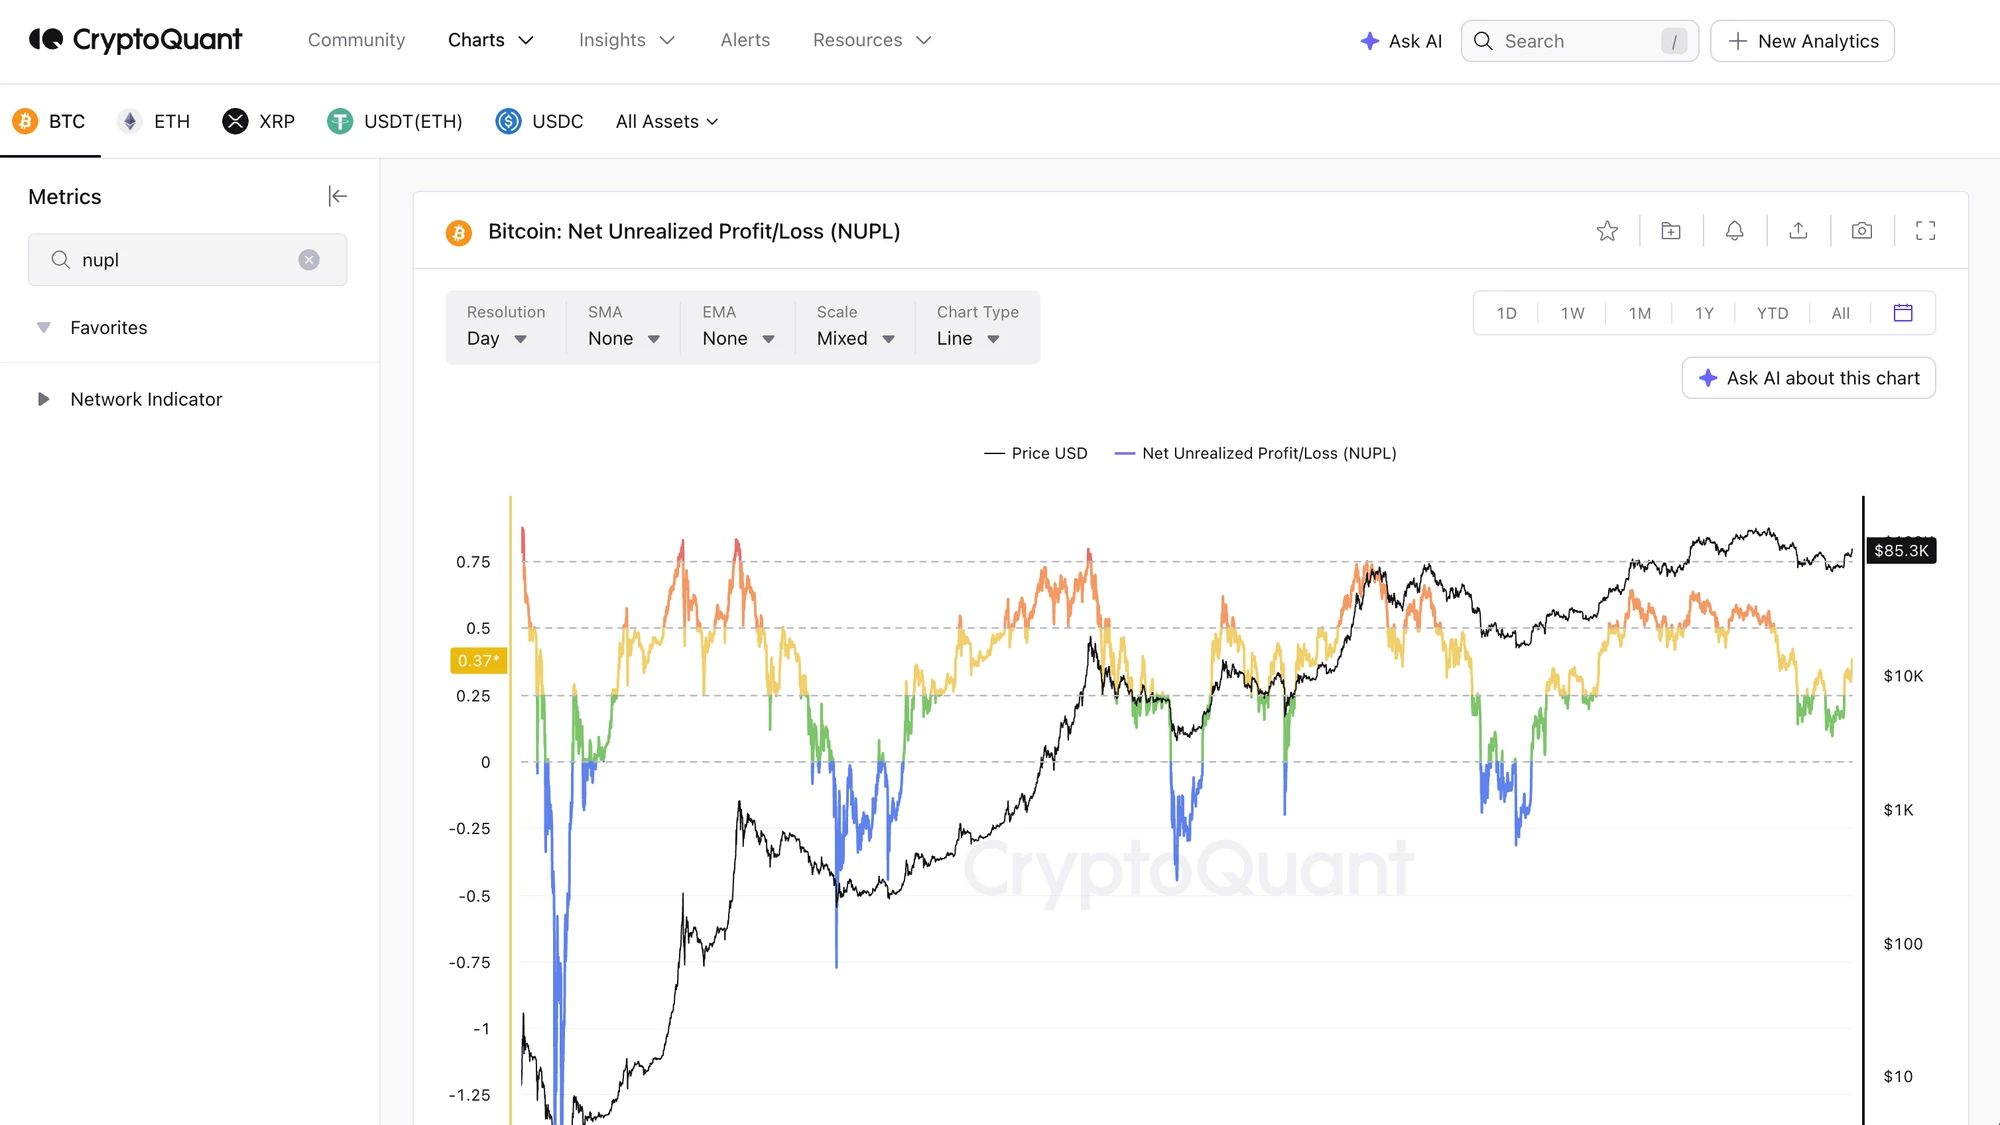Click the USDC coin icon
Image resolution: width=2000 pixels, height=1125 pixels.
tap(508, 121)
